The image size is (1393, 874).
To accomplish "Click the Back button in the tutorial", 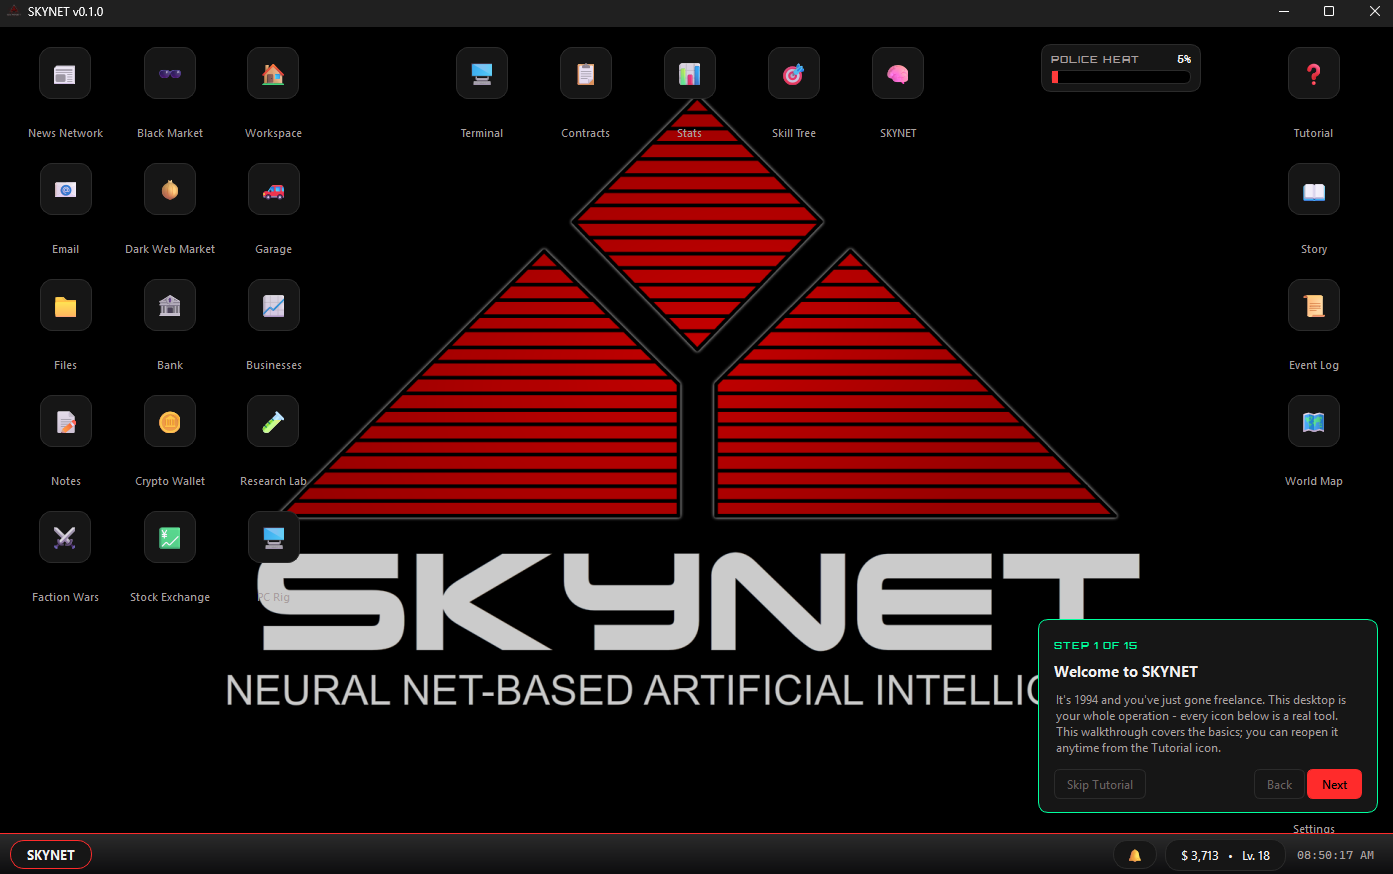I will click(1280, 785).
